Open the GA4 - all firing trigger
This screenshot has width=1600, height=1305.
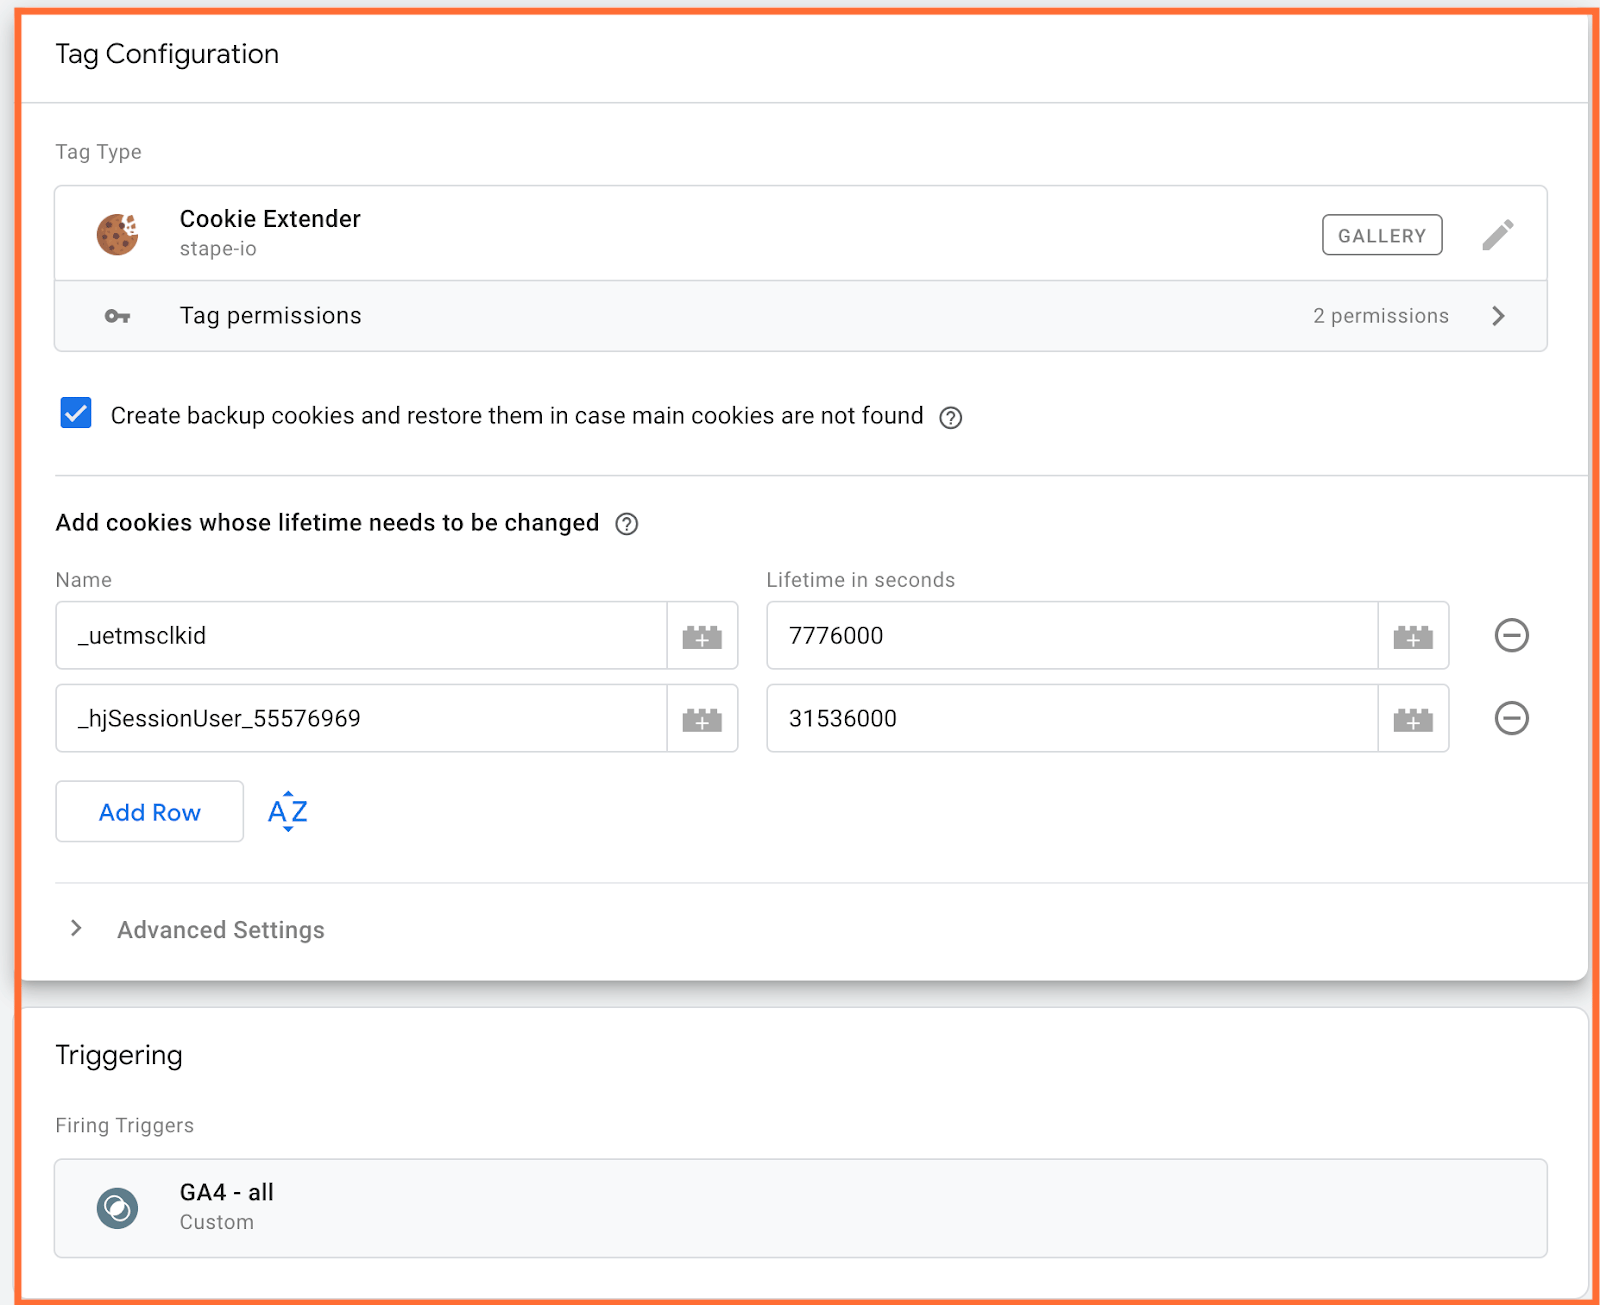801,1208
